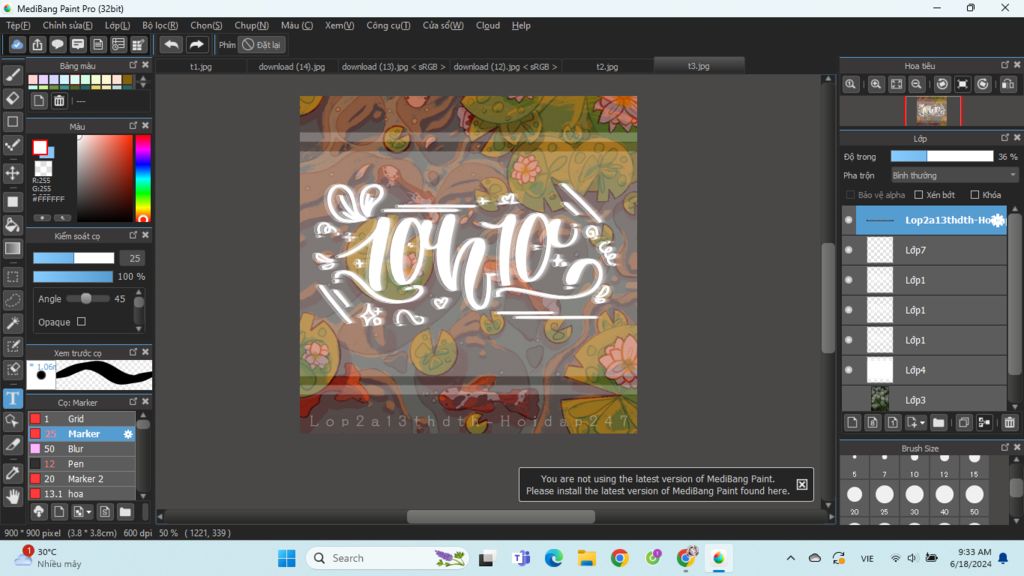Select the Brush tool in left toolbar

(x=12, y=75)
